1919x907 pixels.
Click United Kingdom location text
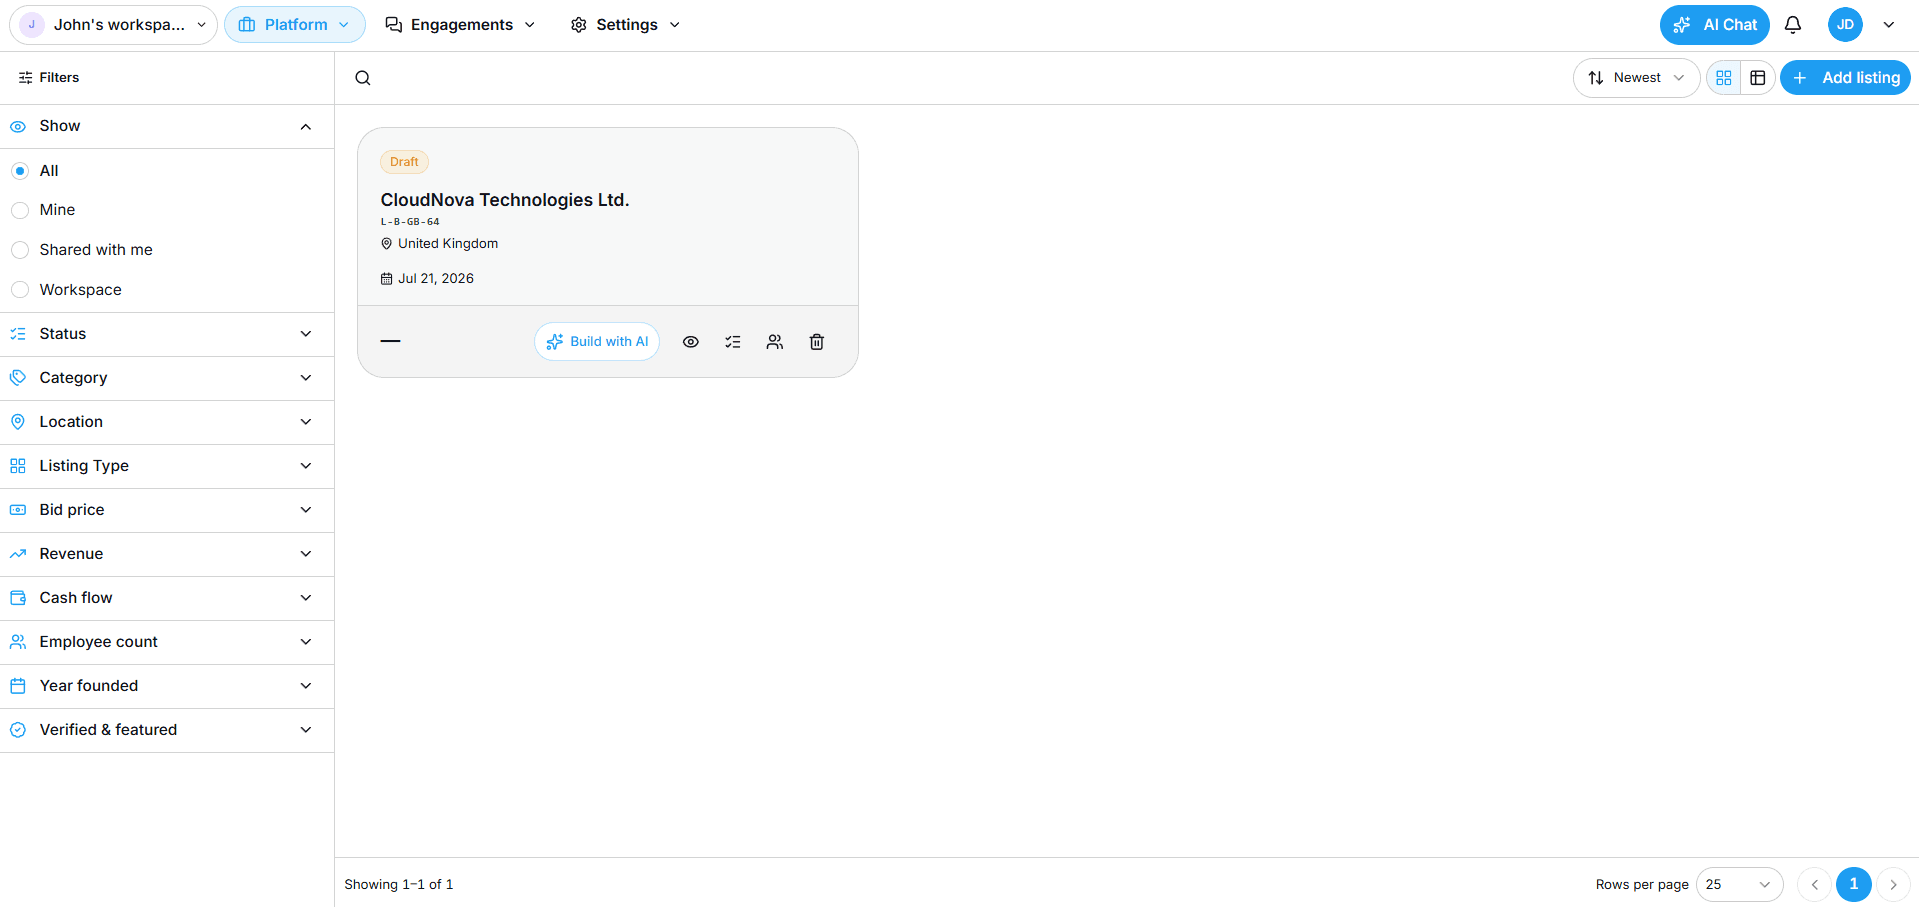coord(448,244)
